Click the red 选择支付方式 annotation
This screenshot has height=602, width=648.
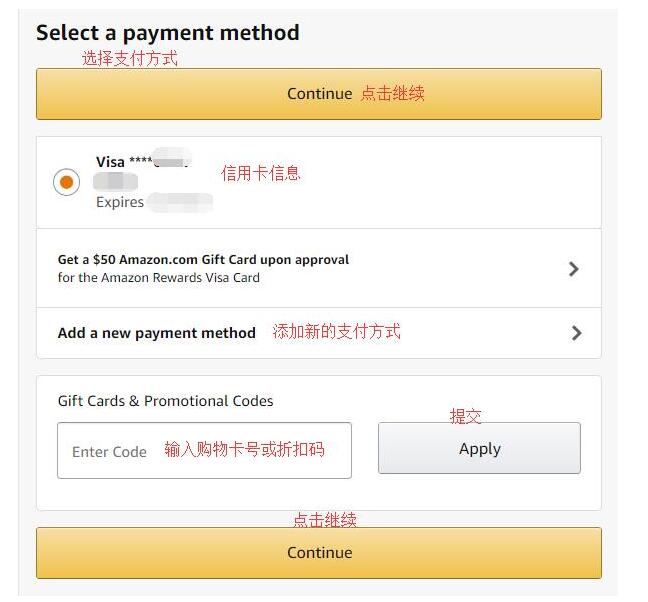click(x=129, y=59)
